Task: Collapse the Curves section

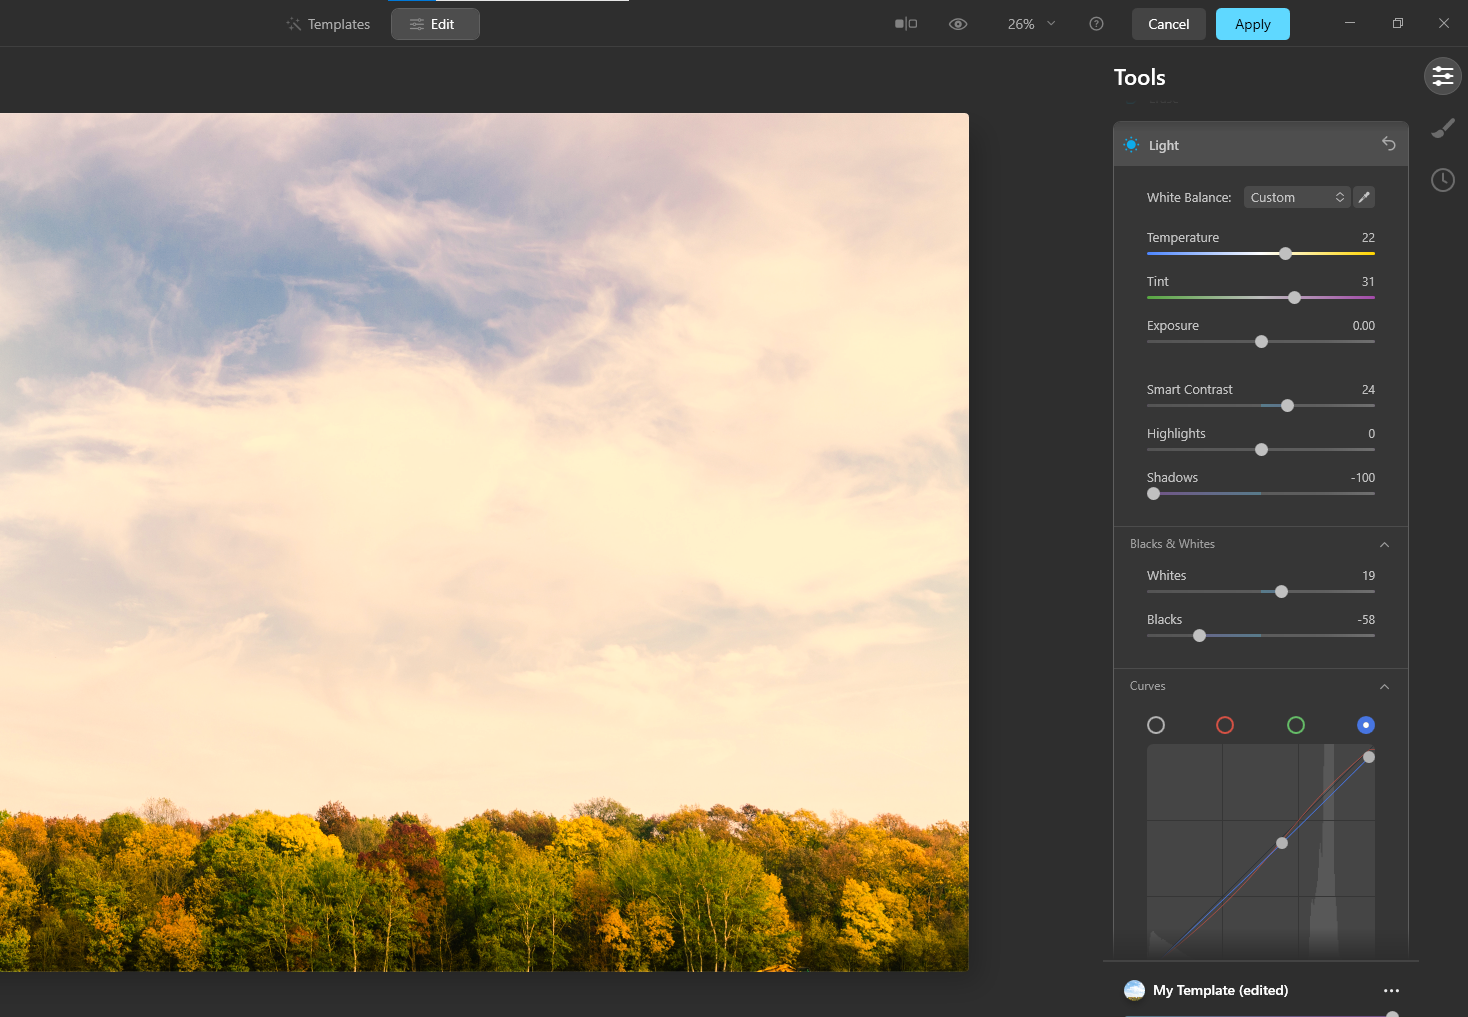Action: click(x=1384, y=686)
